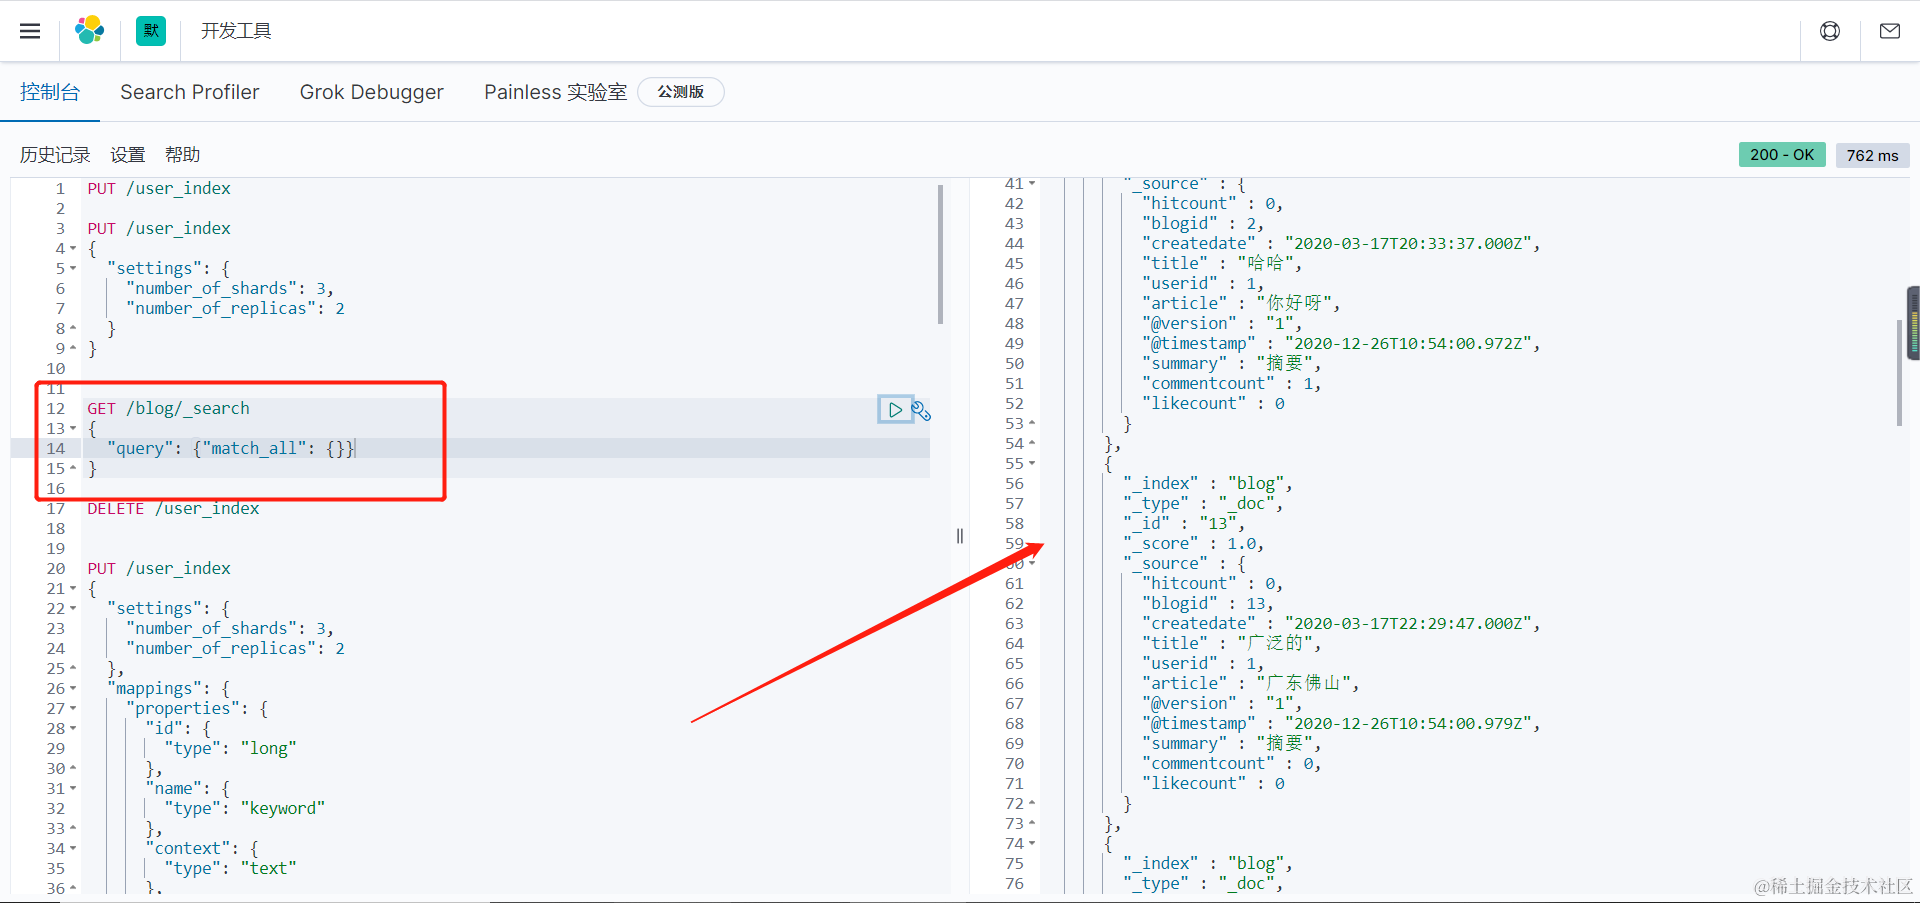Collapse the request body at line 21
The width and height of the screenshot is (1920, 903).
73,588
